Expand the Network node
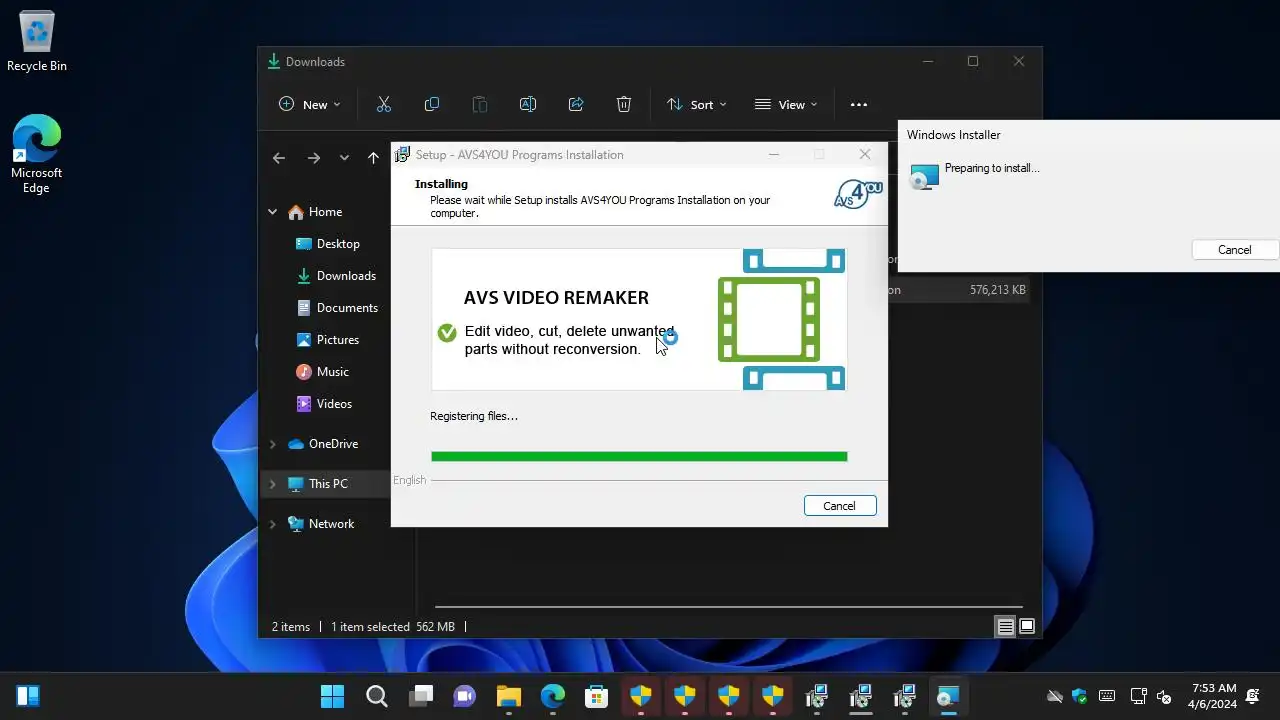This screenshot has width=1280, height=720. point(272,524)
